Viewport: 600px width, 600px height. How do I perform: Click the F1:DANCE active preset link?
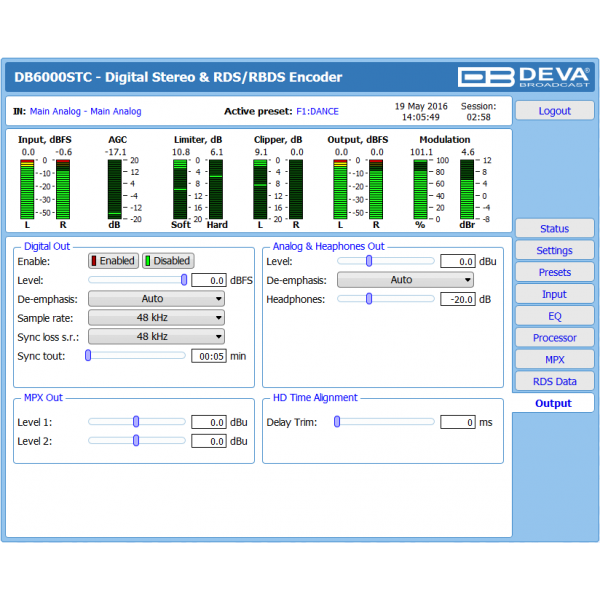(317, 111)
